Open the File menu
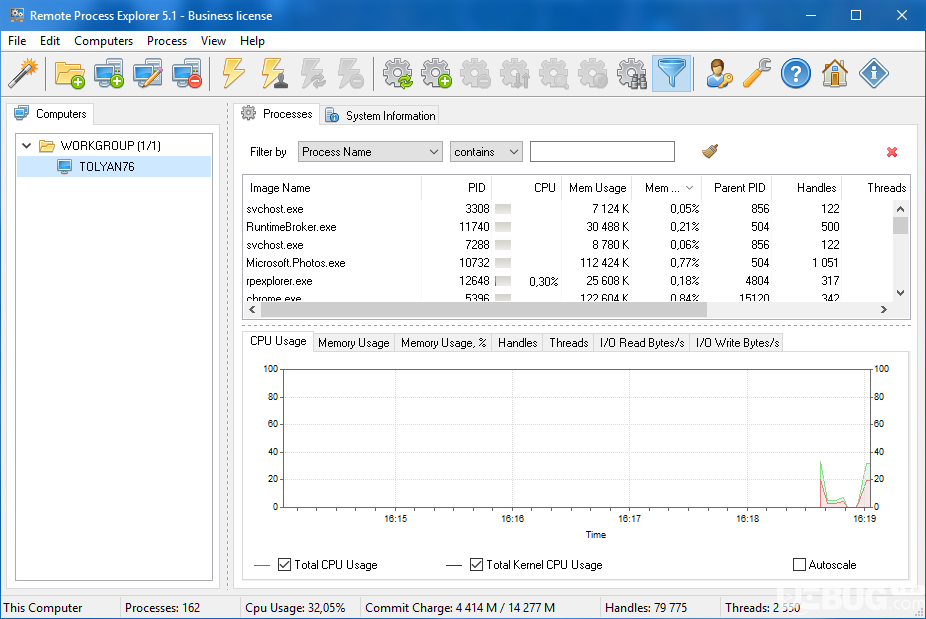Viewport: 926px width, 619px height. coord(17,41)
